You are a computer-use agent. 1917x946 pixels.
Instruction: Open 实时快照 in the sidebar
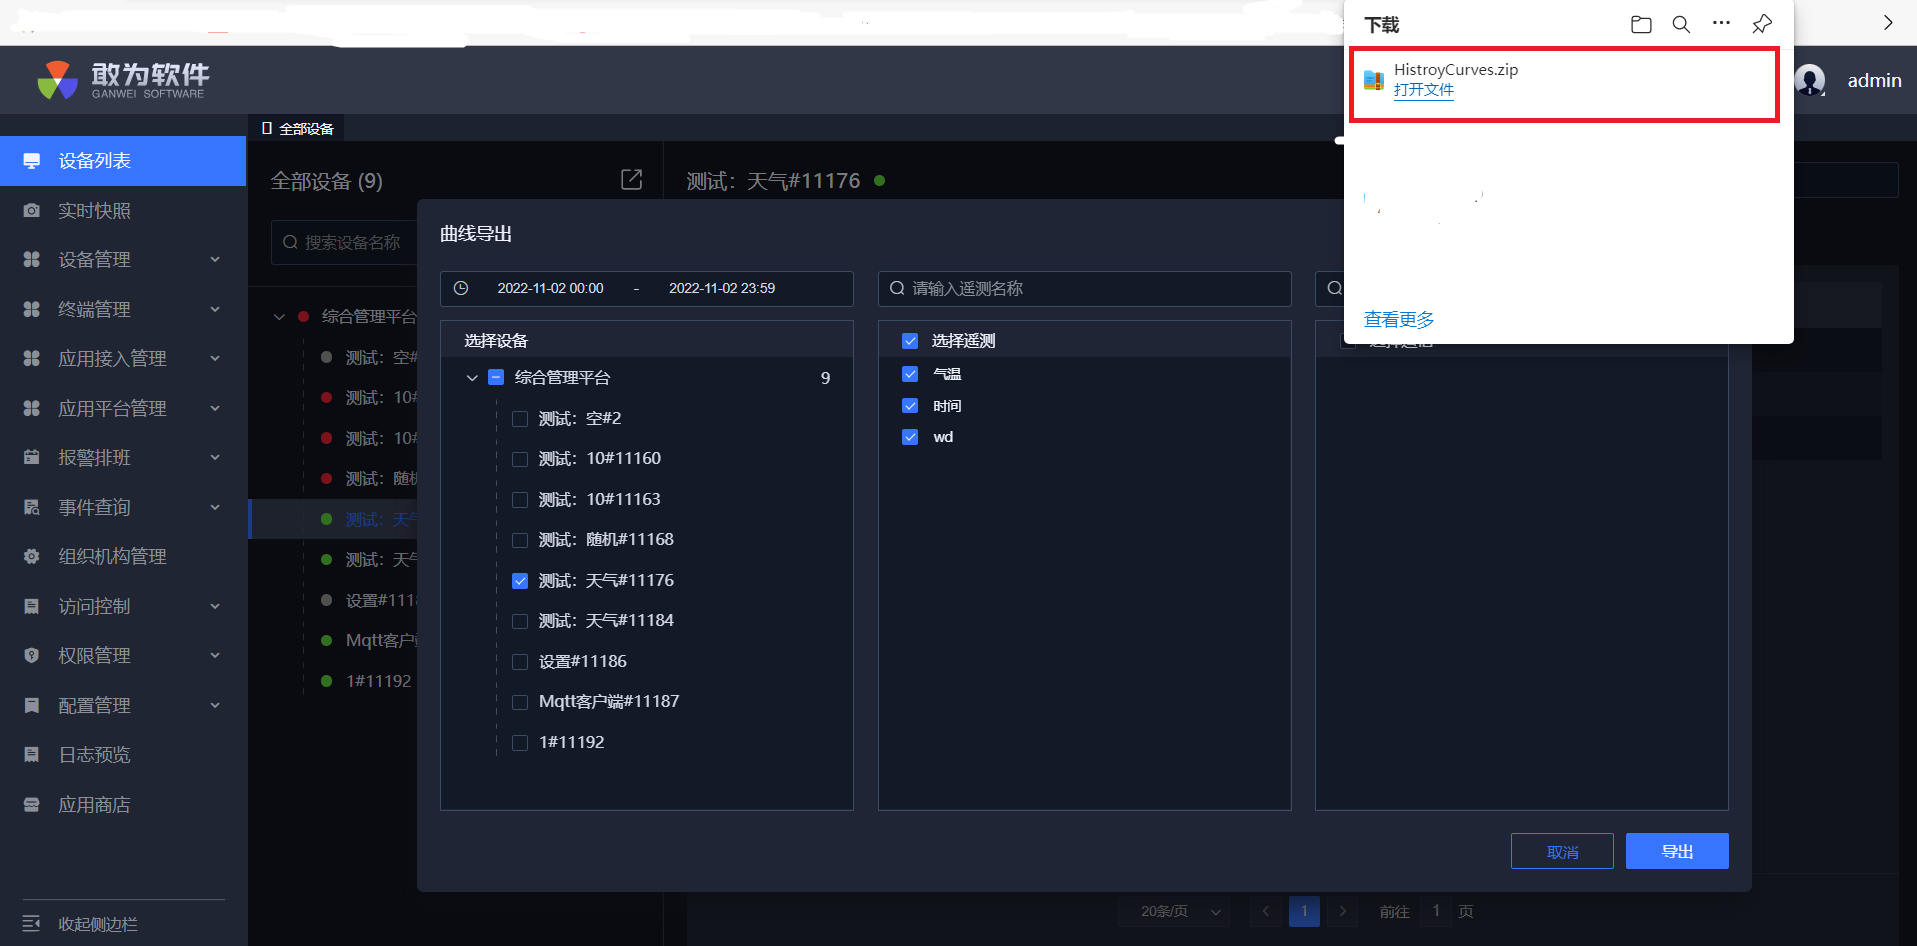(x=94, y=211)
